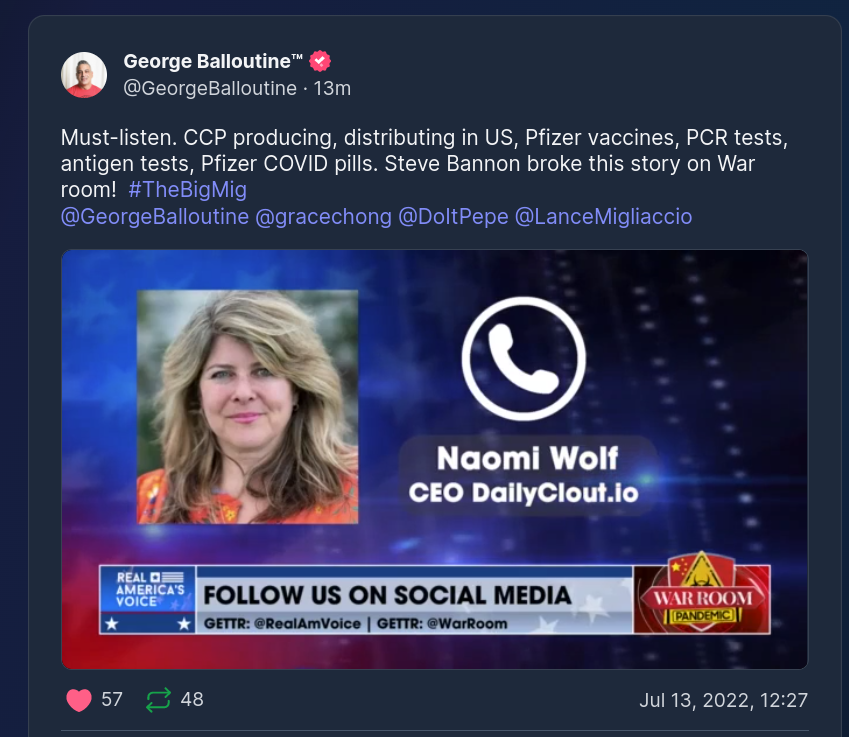849x737 pixels.
Task: Open the #TheBigMig hashtag
Action: (x=188, y=190)
